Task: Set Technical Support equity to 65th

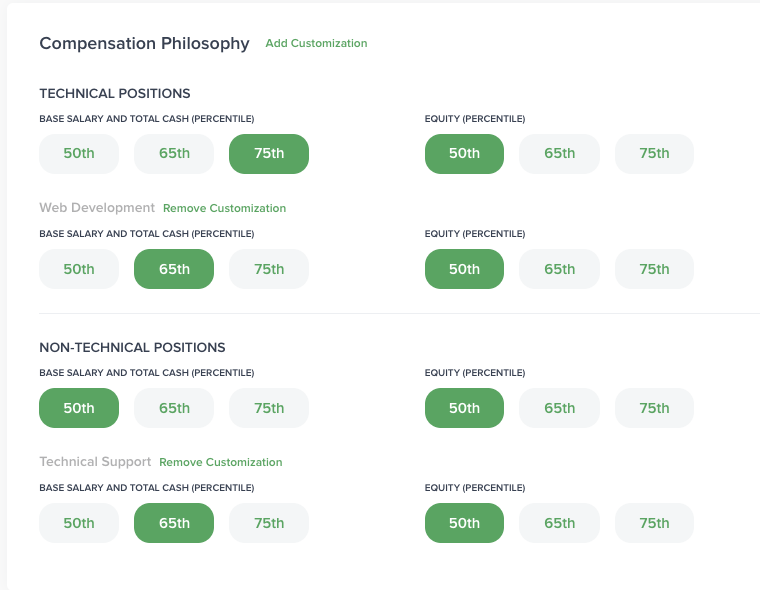Action: pyautogui.click(x=560, y=523)
